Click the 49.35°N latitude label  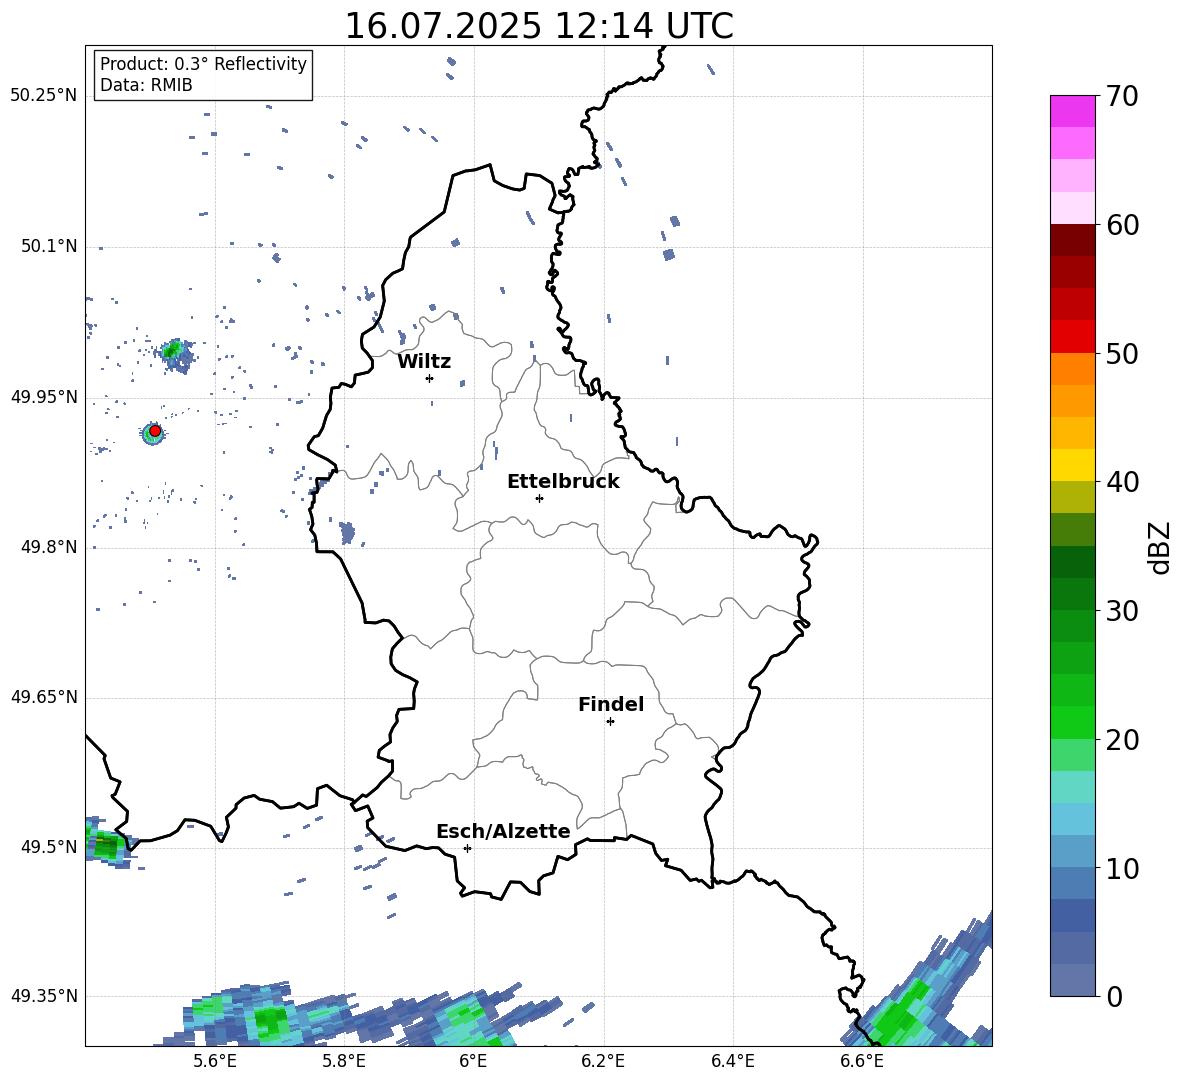click(x=44, y=996)
